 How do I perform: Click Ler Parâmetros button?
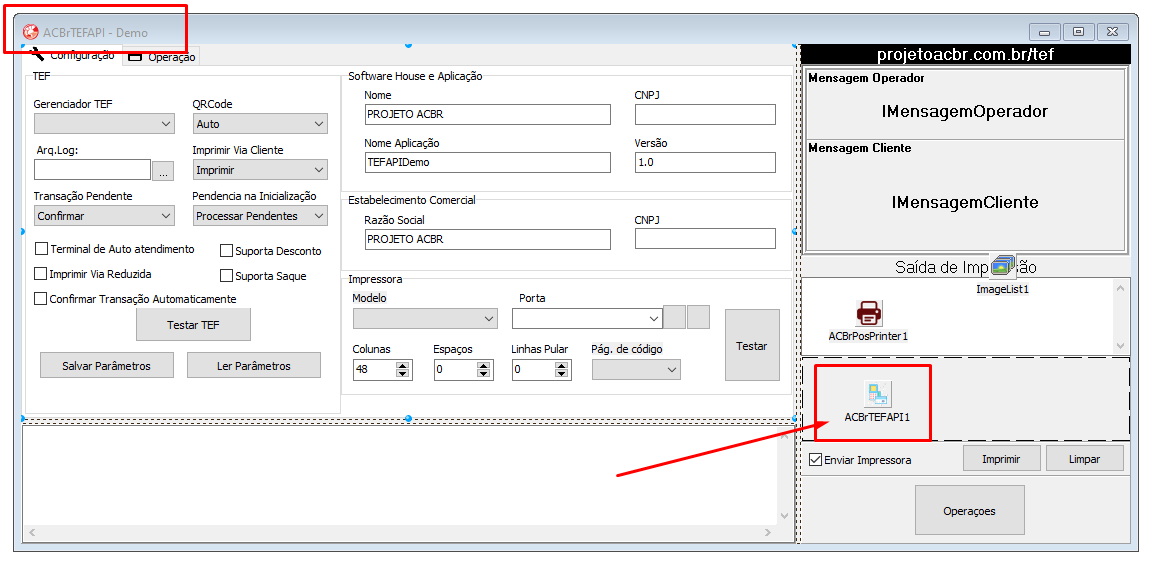tap(254, 365)
